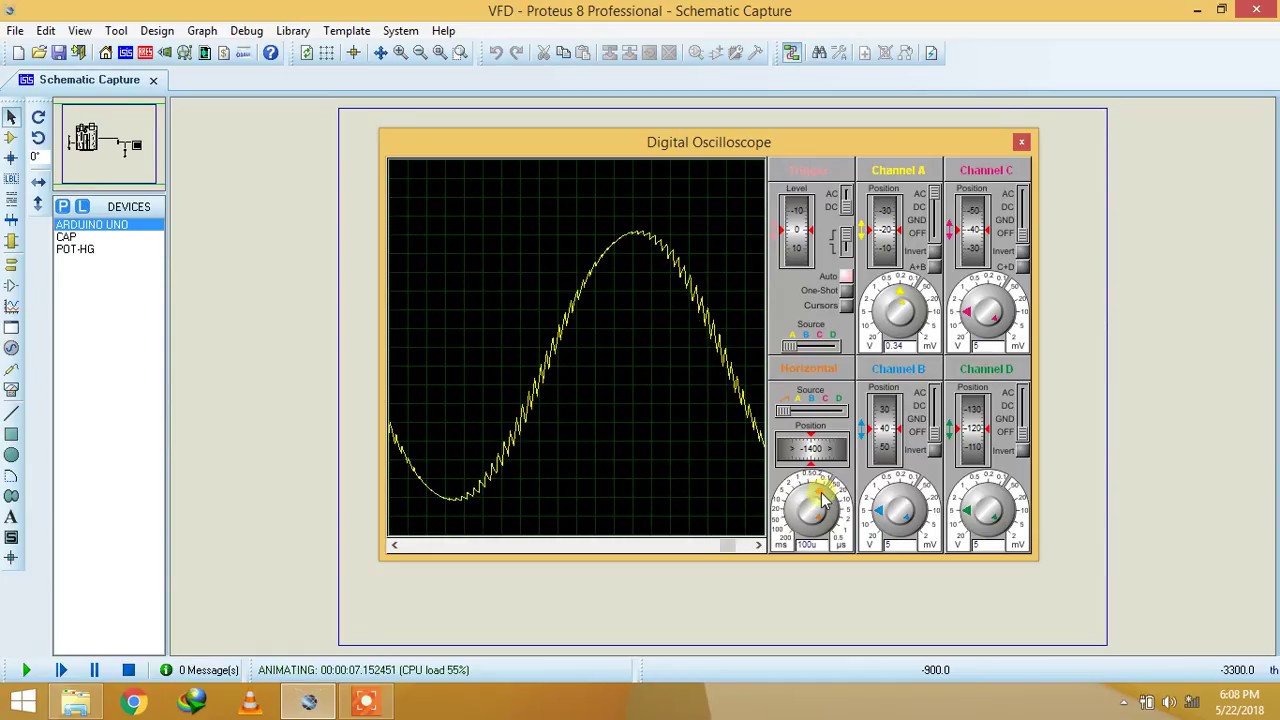The image size is (1280, 720).
Task: Open the red ARES PCB Layout toolbar icon
Action: [x=145, y=53]
